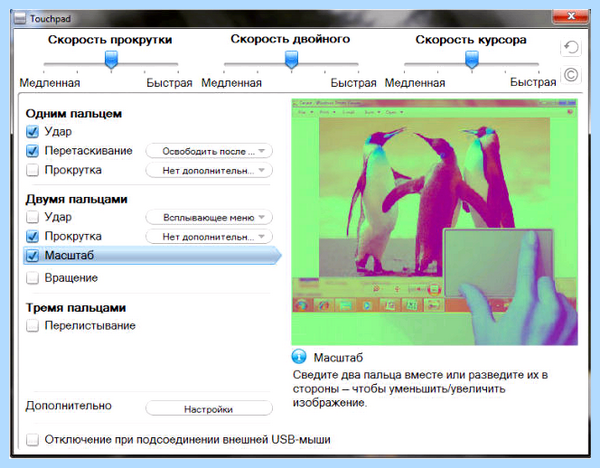Click the Одним пальцем heading
This screenshot has width=600, height=468.
[x=73, y=114]
